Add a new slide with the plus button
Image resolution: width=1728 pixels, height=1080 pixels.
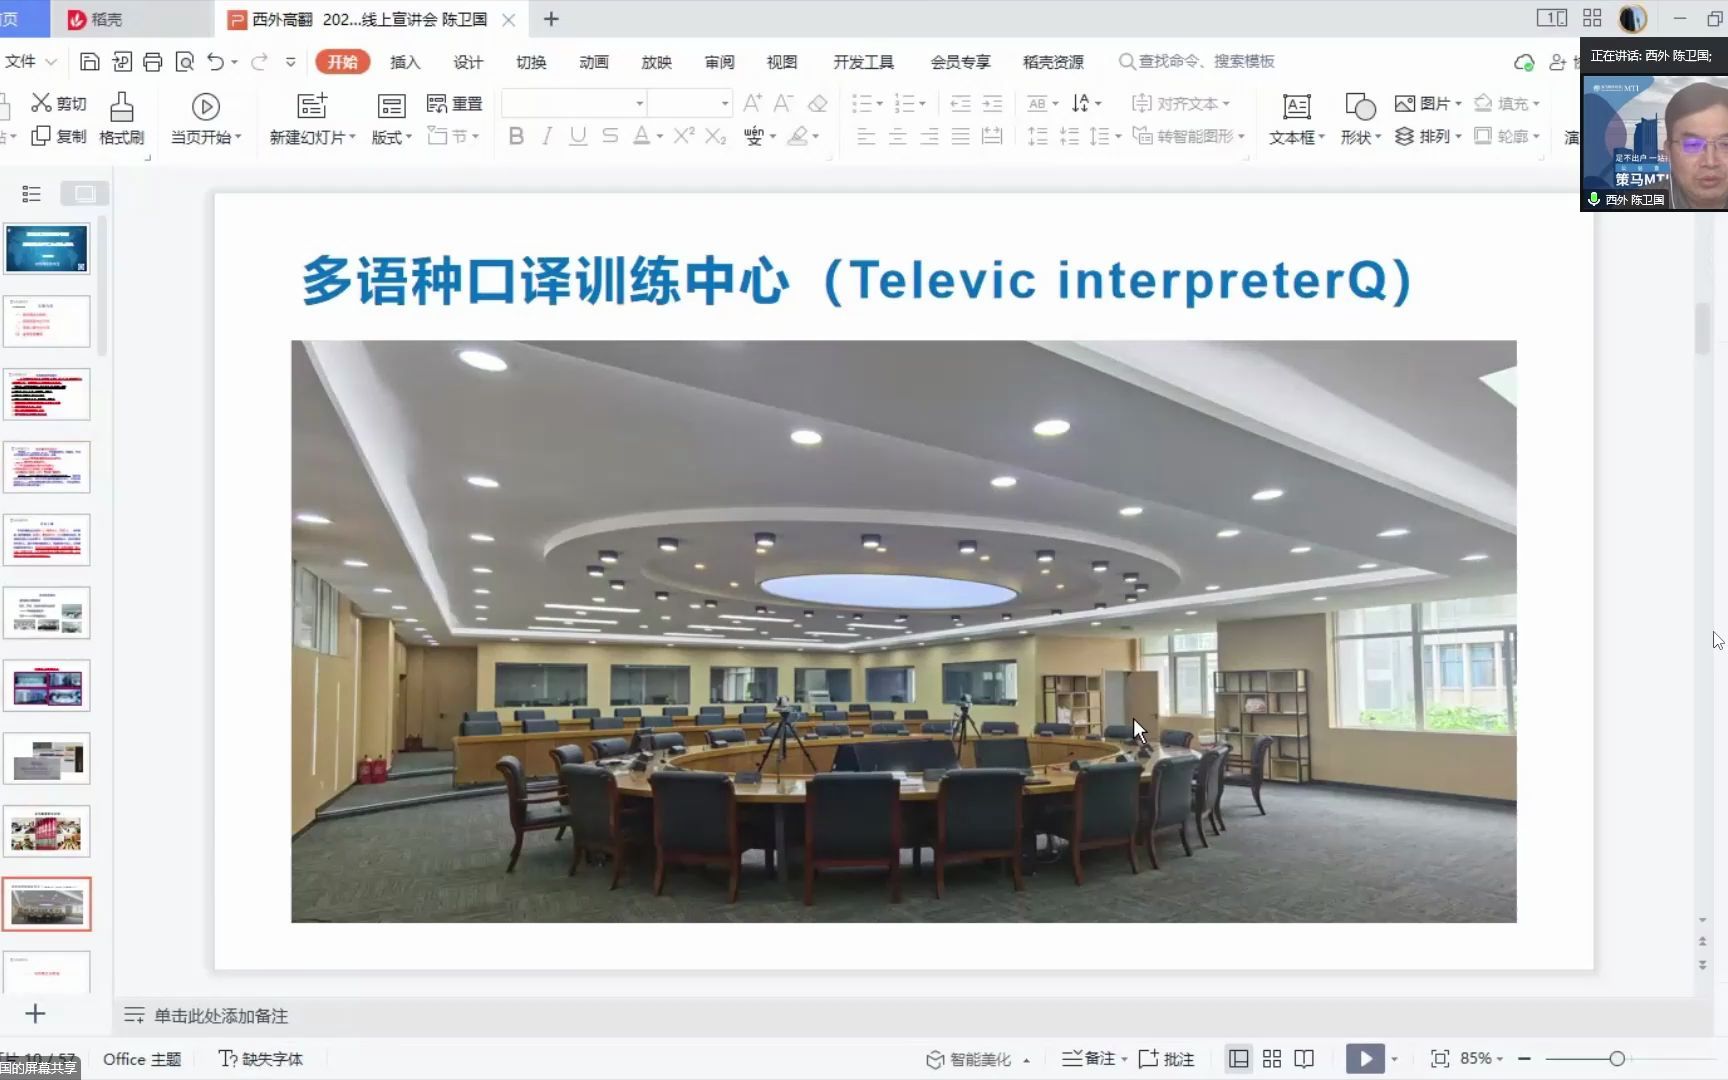tap(35, 1014)
